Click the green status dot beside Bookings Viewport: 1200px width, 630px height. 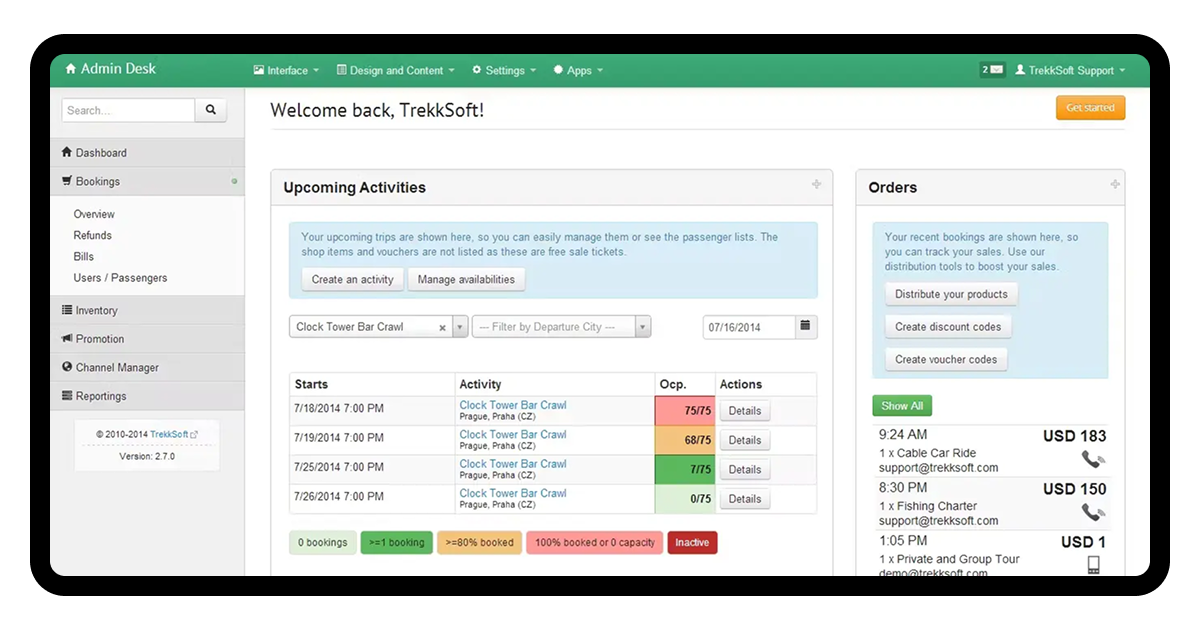tap(234, 181)
